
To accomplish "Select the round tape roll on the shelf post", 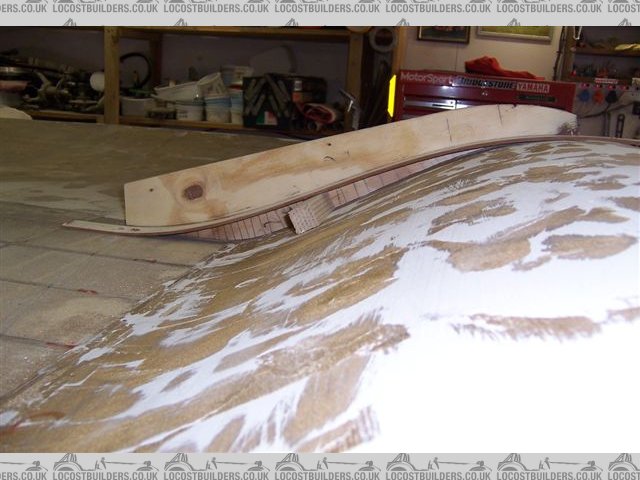I will pos(381,39).
